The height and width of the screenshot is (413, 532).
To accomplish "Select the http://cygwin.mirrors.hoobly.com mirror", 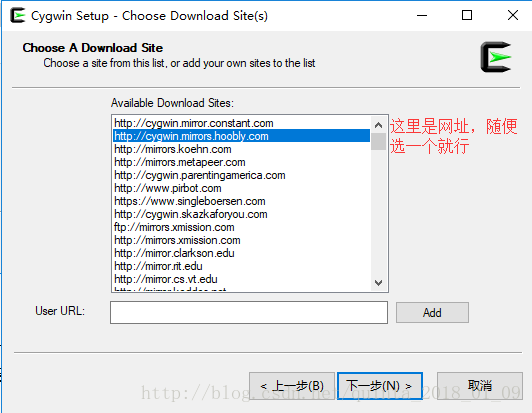I will click(x=242, y=136).
